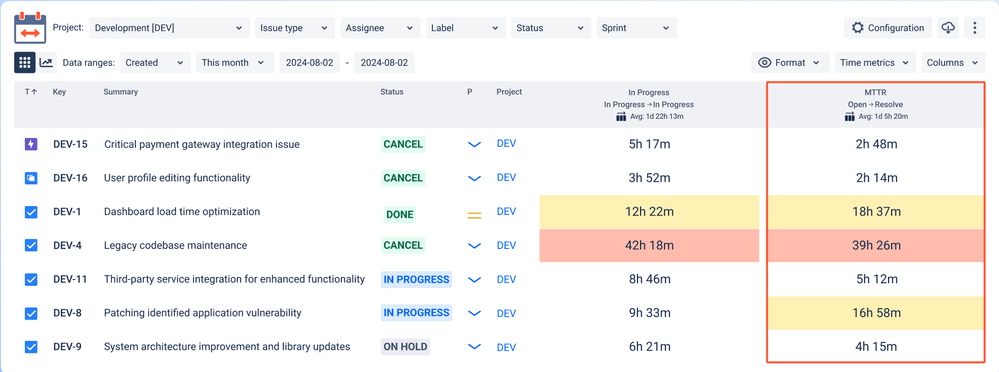
Task: Open the Project Development [DEV] dropdown
Action: tap(169, 28)
